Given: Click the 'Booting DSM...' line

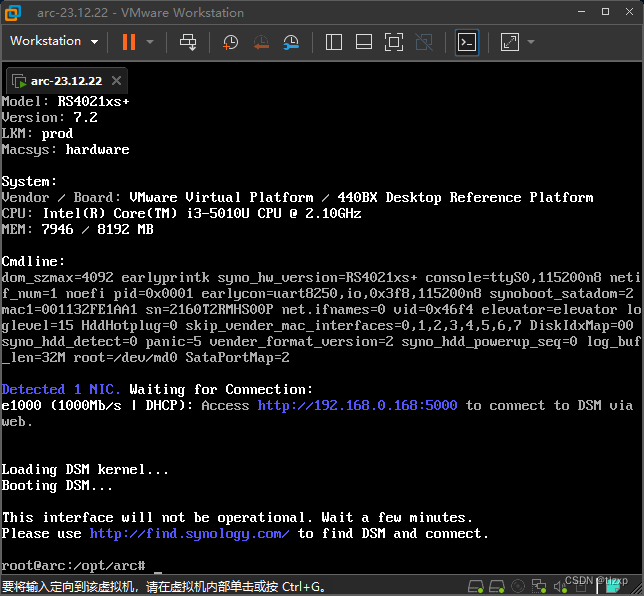Looking at the screenshot, I should pos(57,486).
